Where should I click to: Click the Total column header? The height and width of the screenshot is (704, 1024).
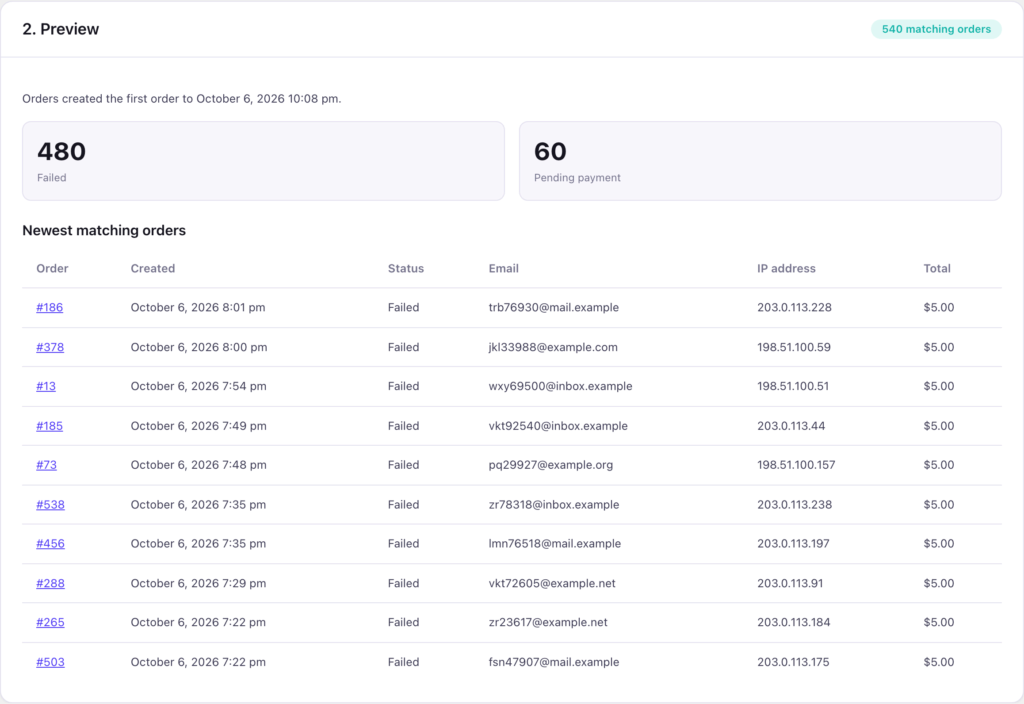[x=937, y=268]
